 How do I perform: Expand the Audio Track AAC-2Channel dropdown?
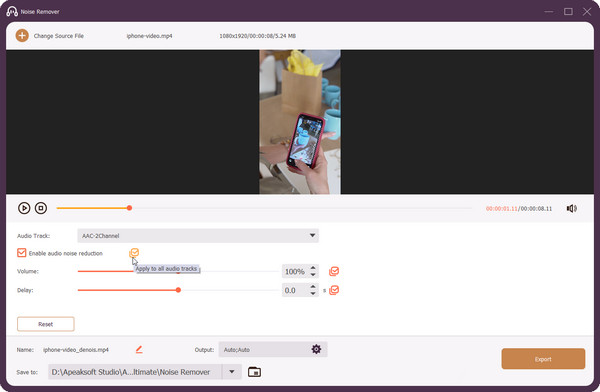[198, 235]
